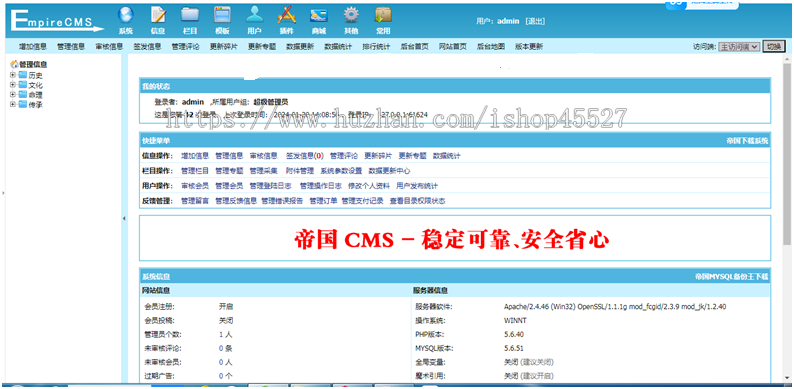Select 后台地图 in the top shortcut bar
794x389 pixels.
point(491,47)
